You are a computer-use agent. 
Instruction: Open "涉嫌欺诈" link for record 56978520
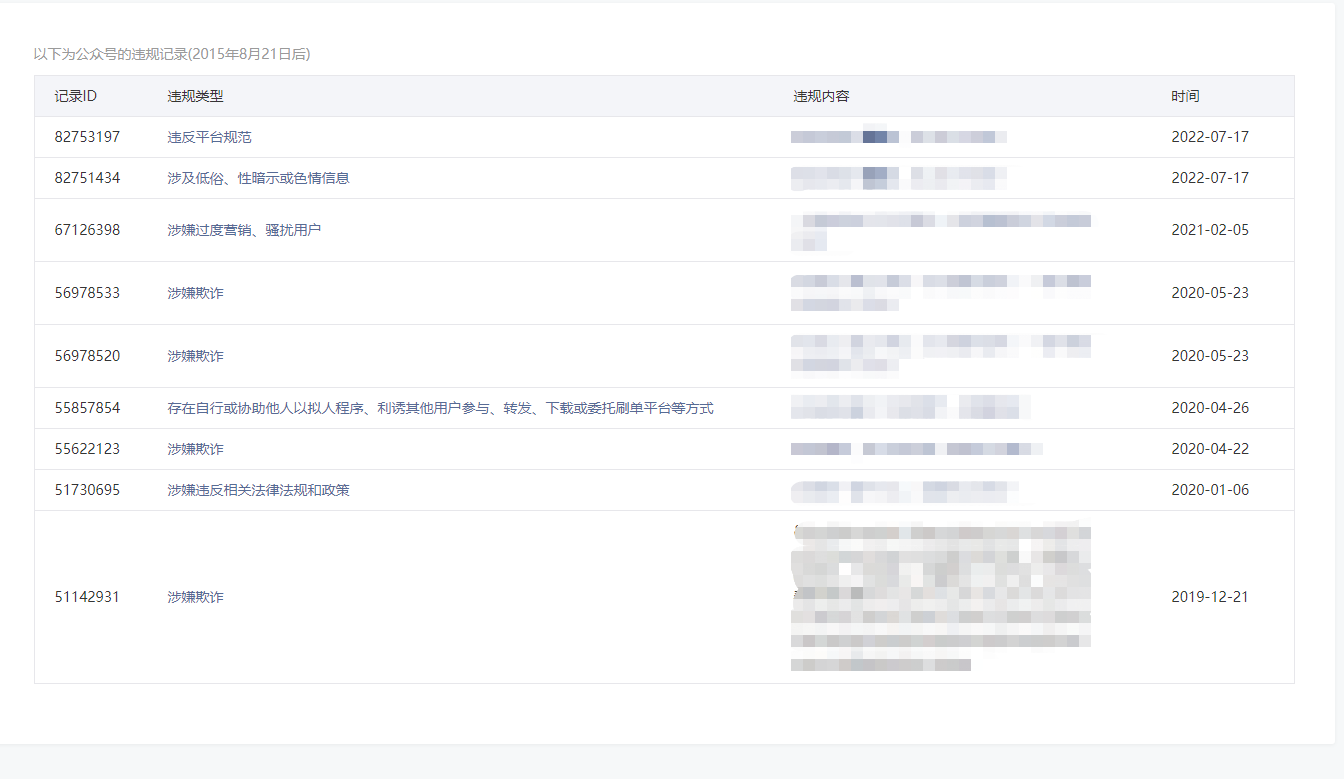click(195, 356)
